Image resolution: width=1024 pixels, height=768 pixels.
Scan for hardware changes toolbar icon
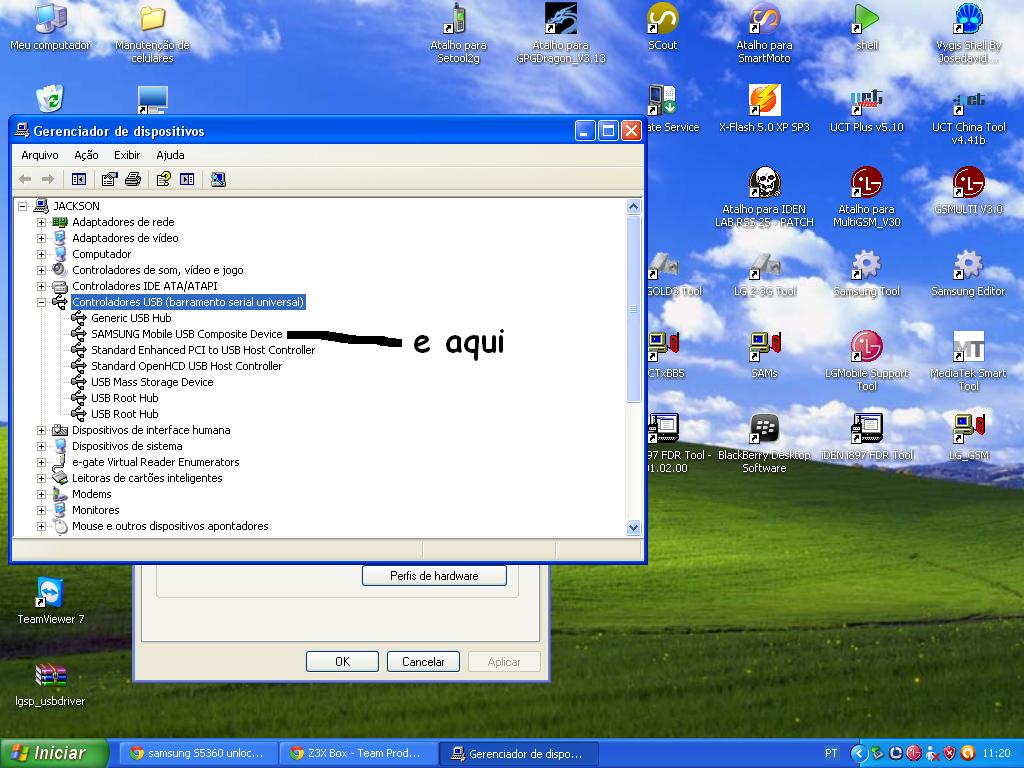(218, 179)
